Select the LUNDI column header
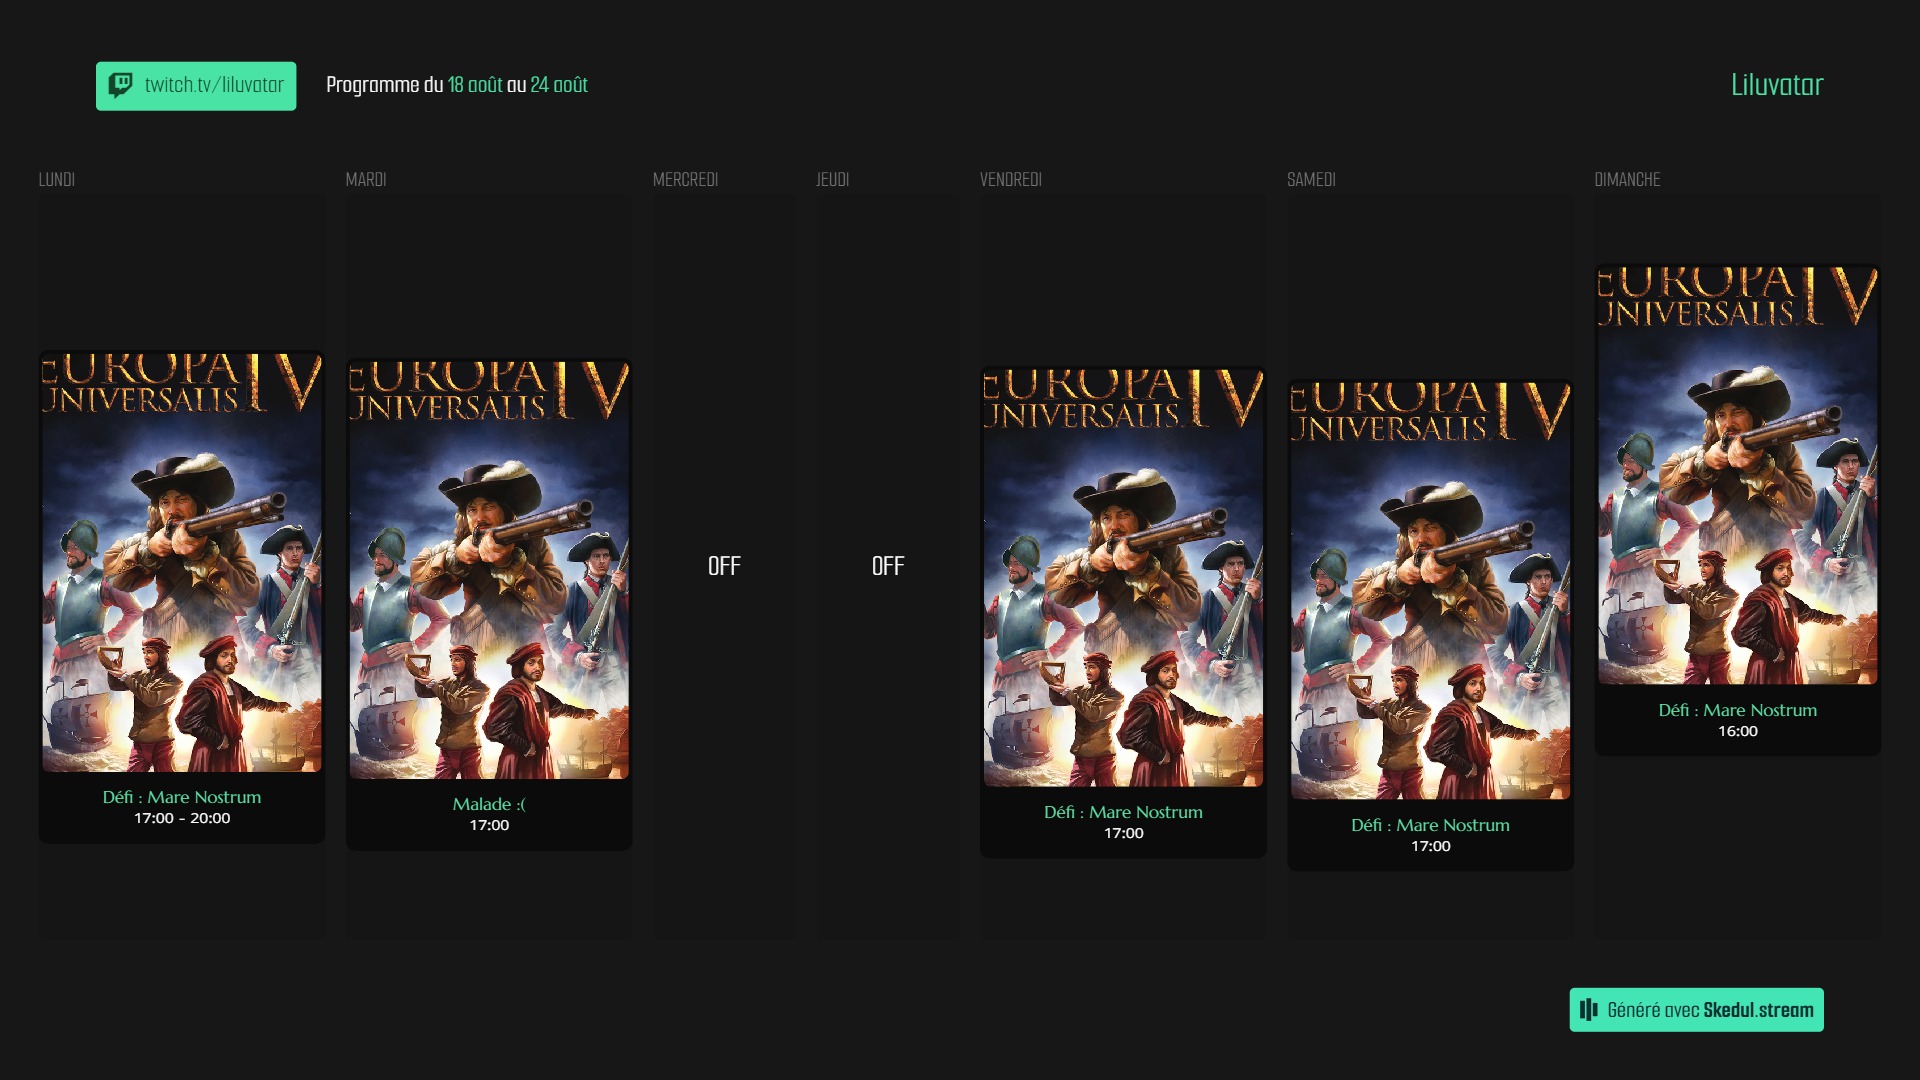The height and width of the screenshot is (1080, 1920). [x=57, y=180]
